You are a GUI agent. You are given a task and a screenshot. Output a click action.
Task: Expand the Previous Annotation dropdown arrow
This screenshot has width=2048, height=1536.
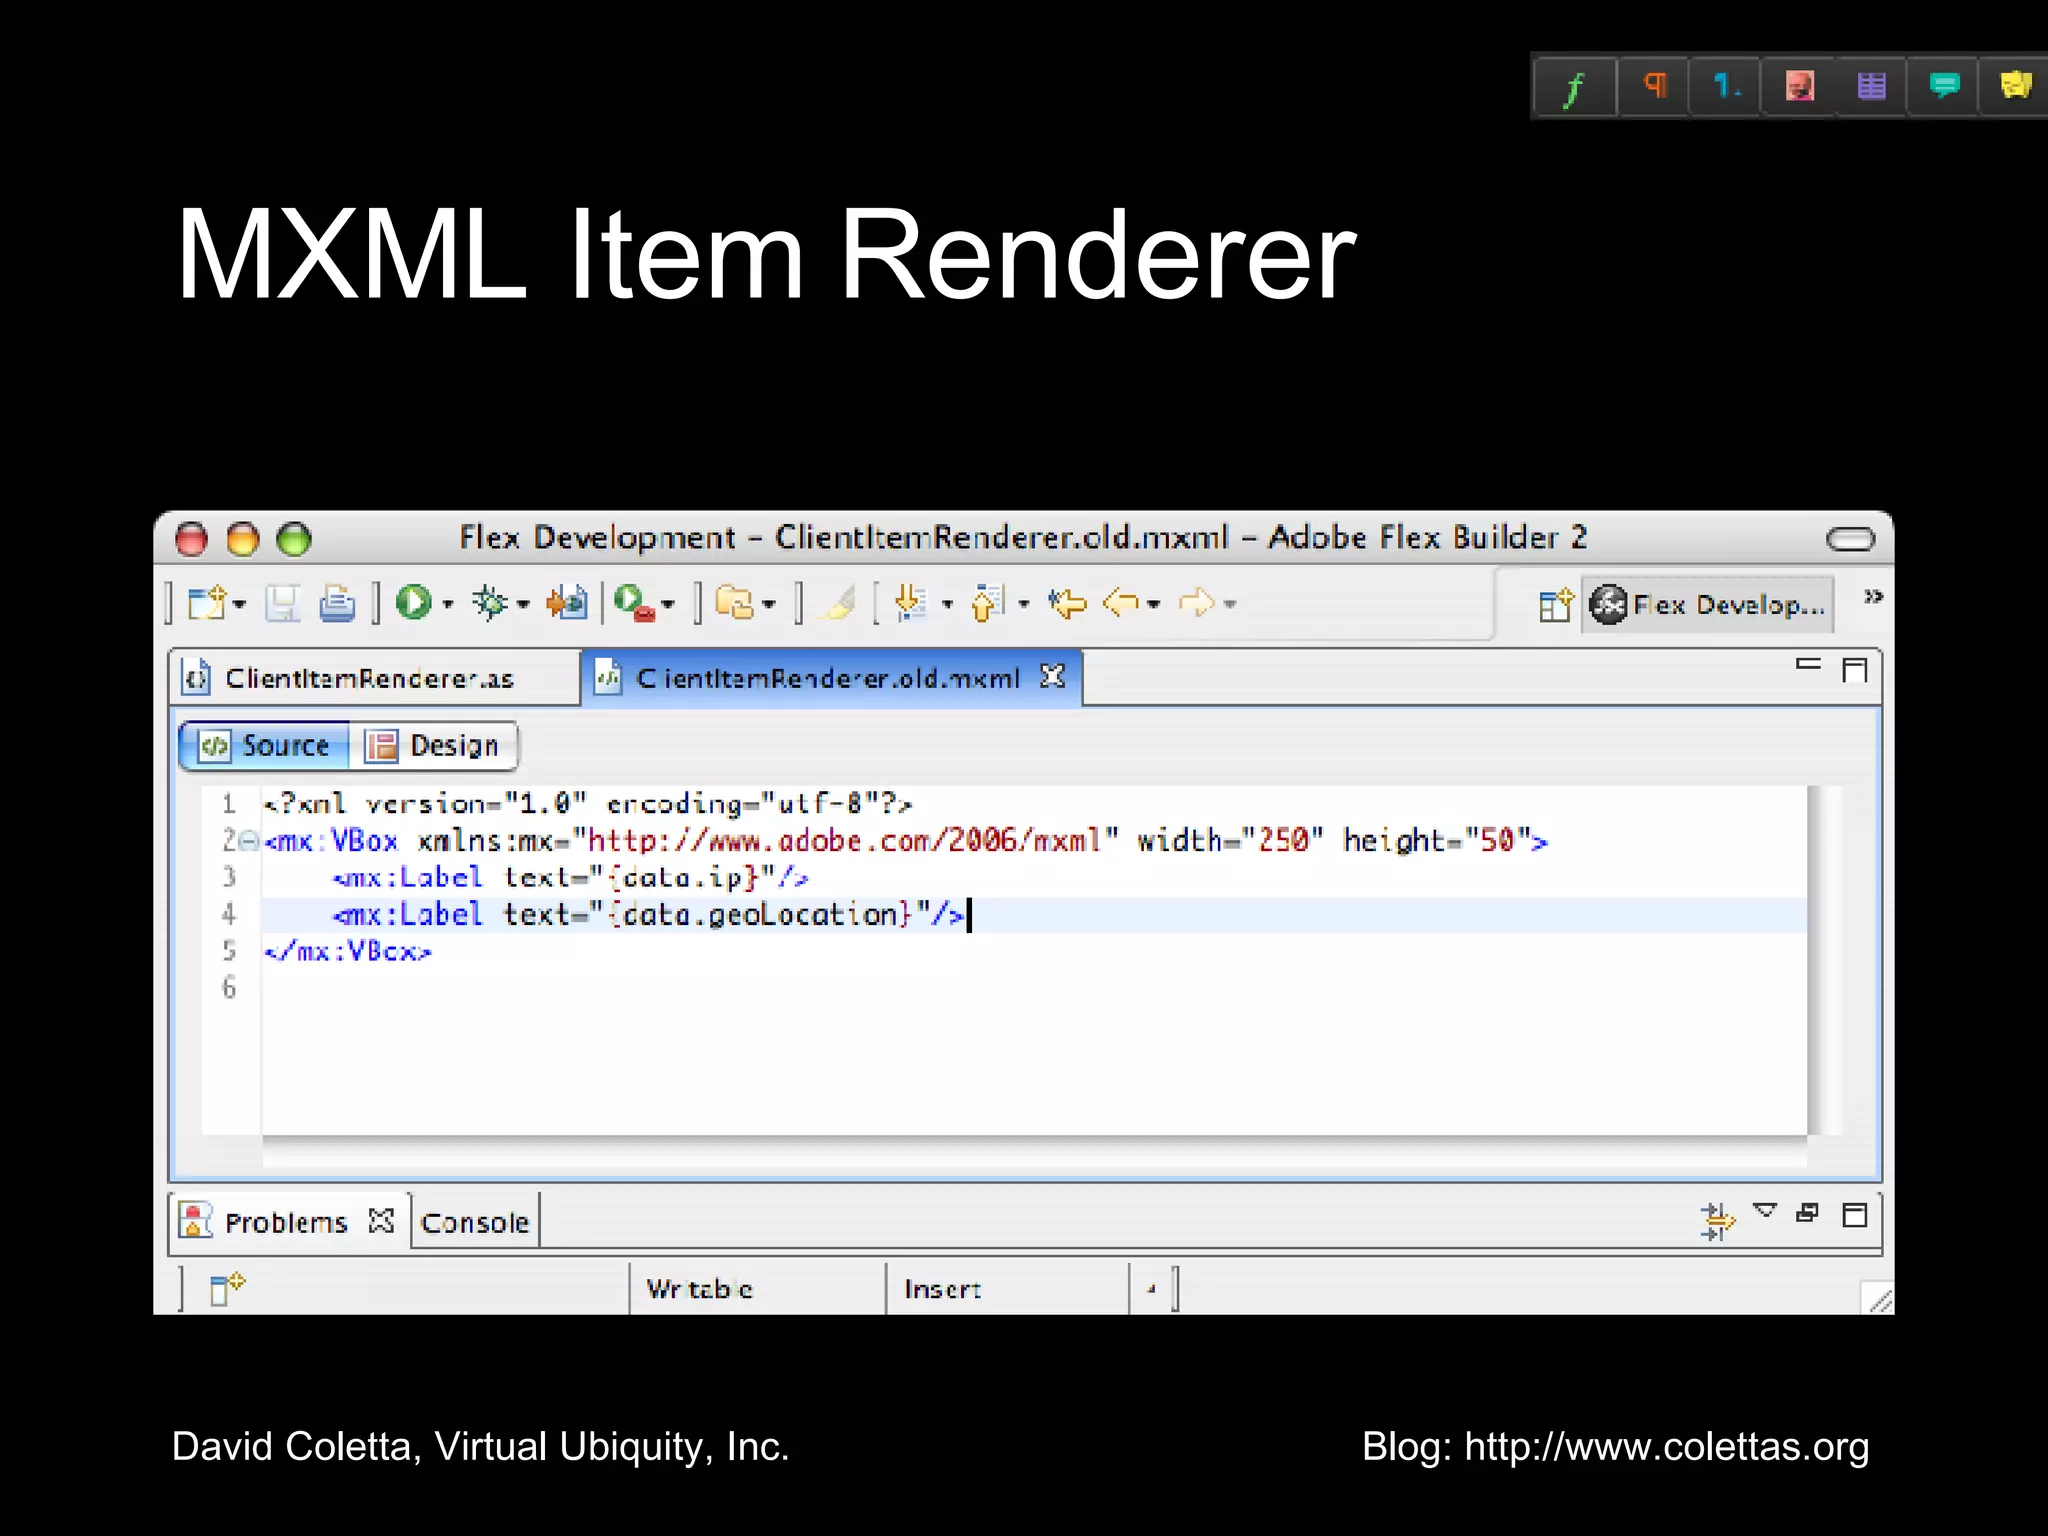(1024, 604)
